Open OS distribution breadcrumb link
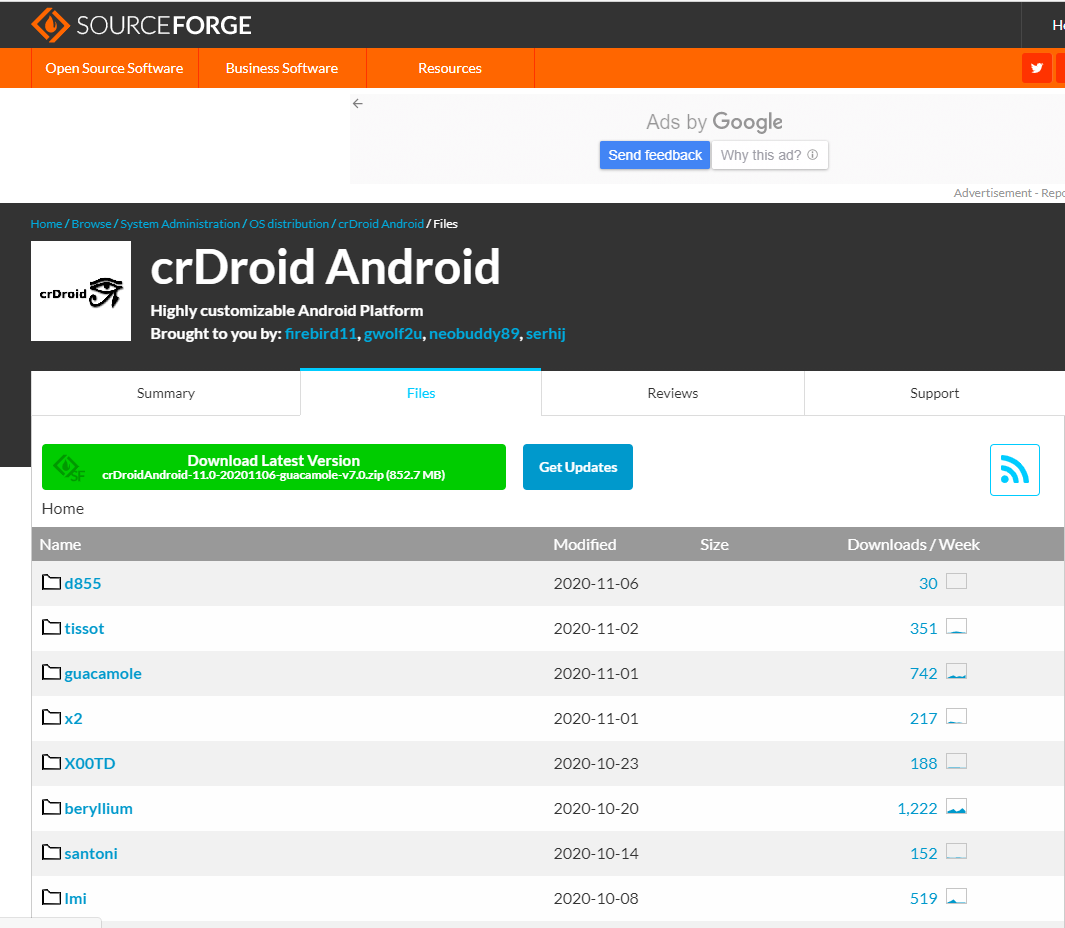Image resolution: width=1065 pixels, height=928 pixels. (289, 224)
